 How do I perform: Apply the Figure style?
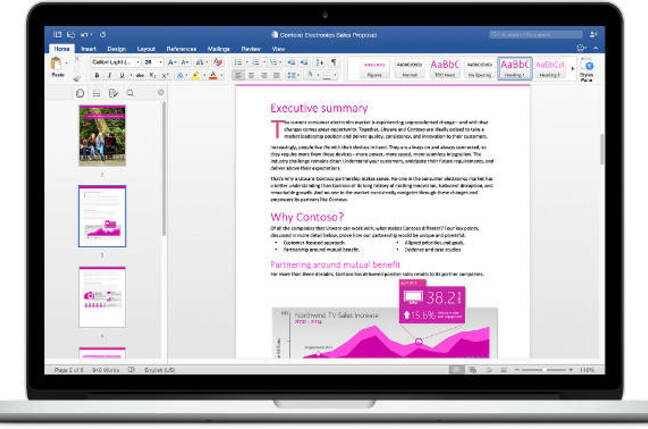pos(374,68)
